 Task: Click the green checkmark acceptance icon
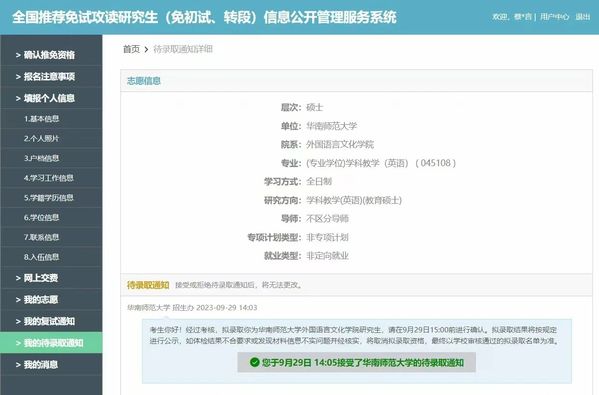[255, 362]
